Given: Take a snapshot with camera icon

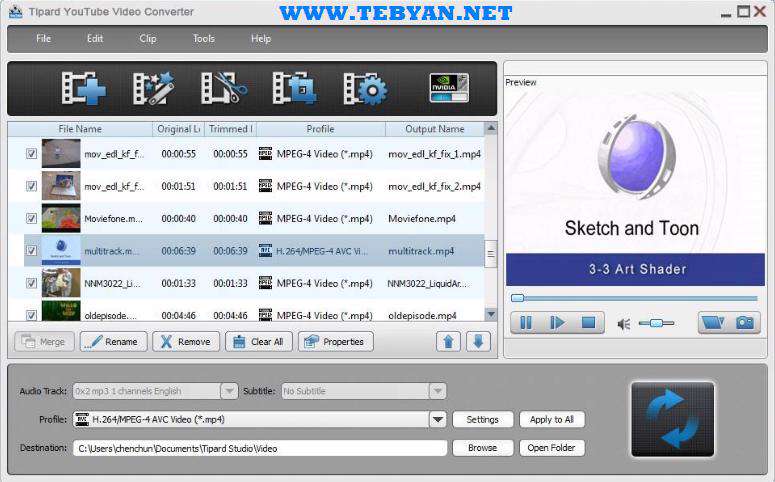Looking at the screenshot, I should coord(744,323).
